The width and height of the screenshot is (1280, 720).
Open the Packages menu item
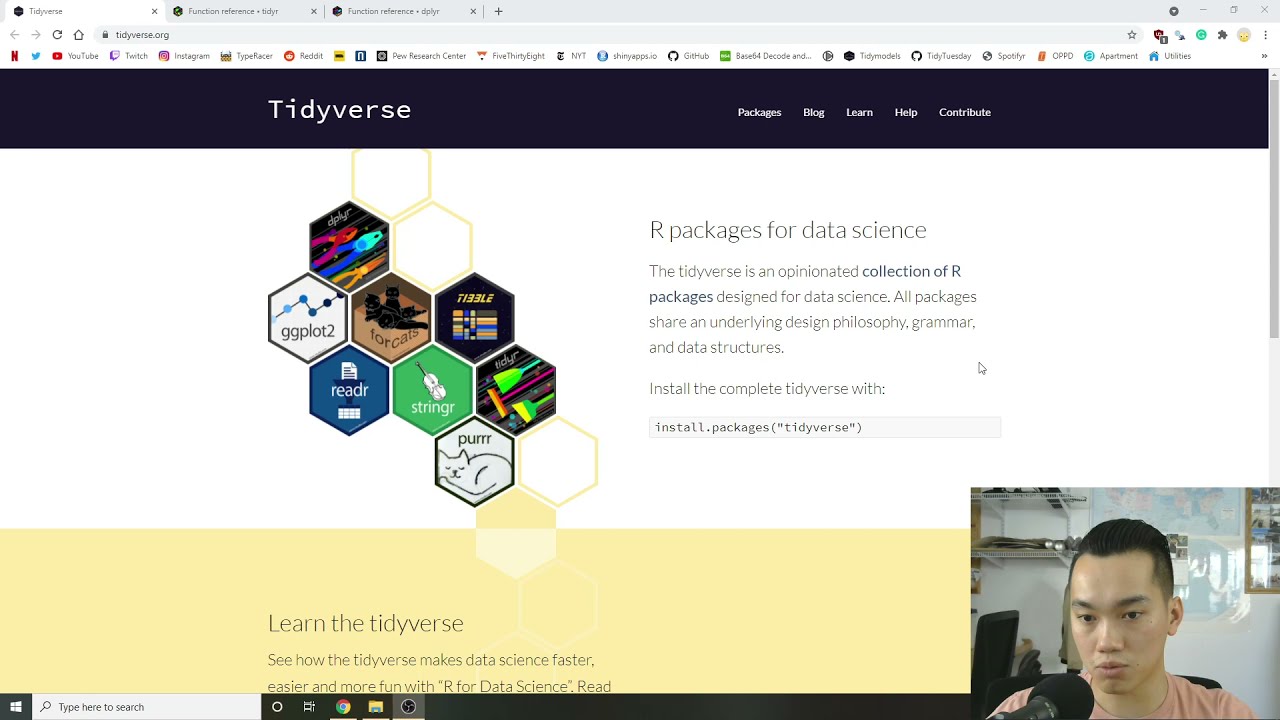tap(759, 112)
